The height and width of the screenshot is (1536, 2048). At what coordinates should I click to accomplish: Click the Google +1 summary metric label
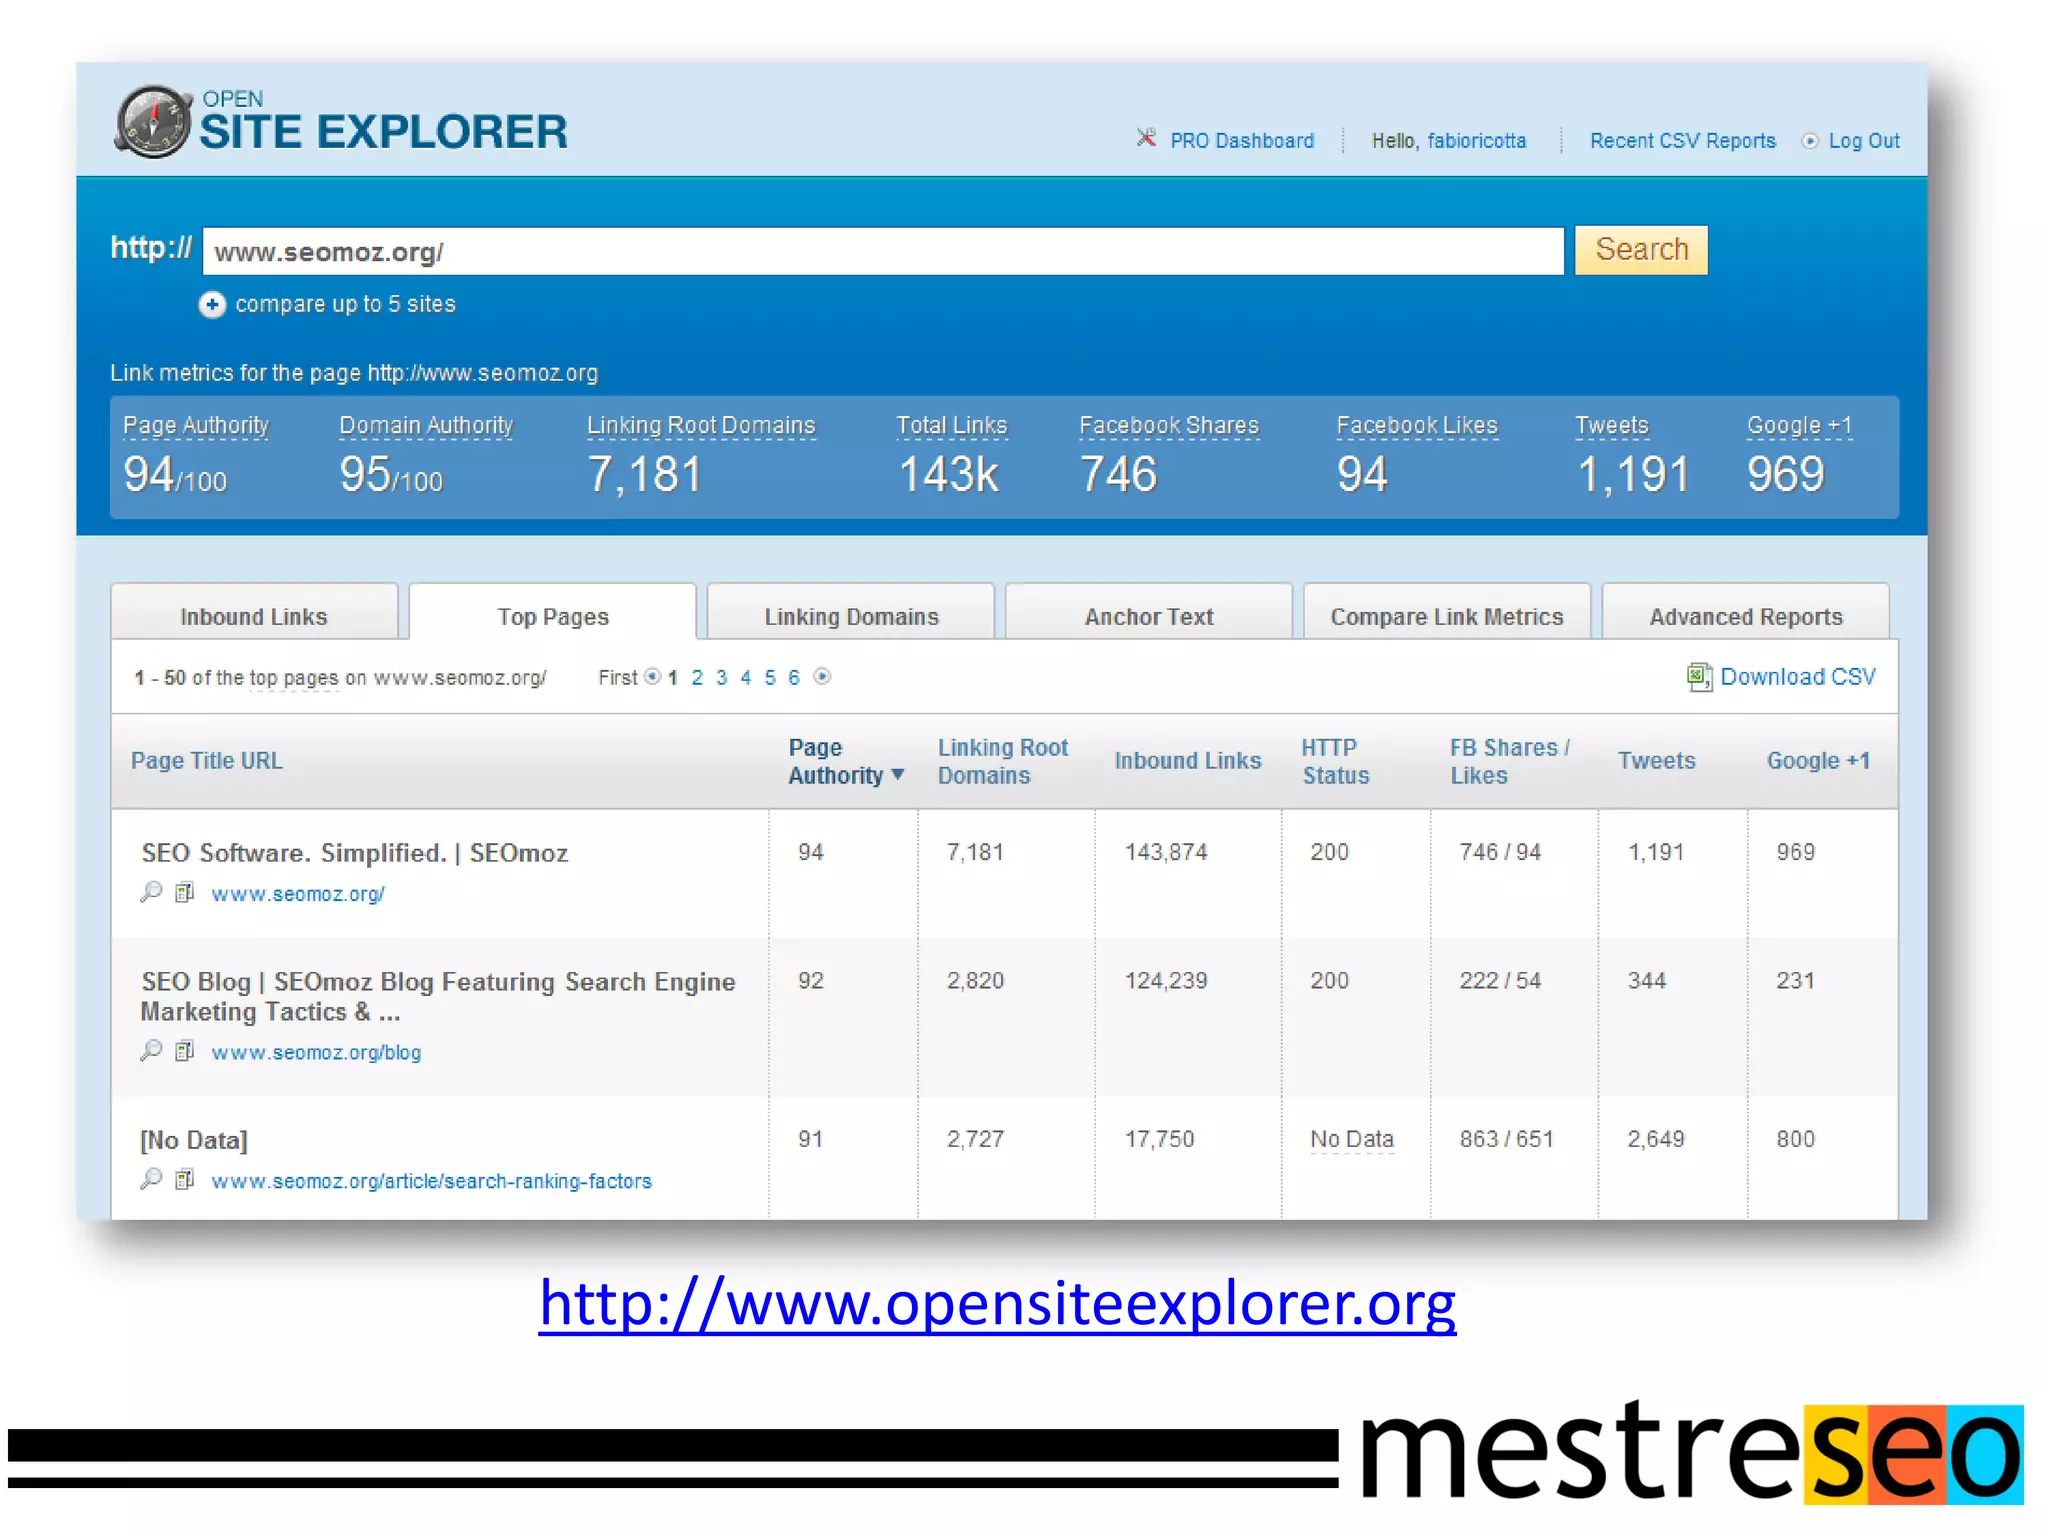pyautogui.click(x=1800, y=426)
